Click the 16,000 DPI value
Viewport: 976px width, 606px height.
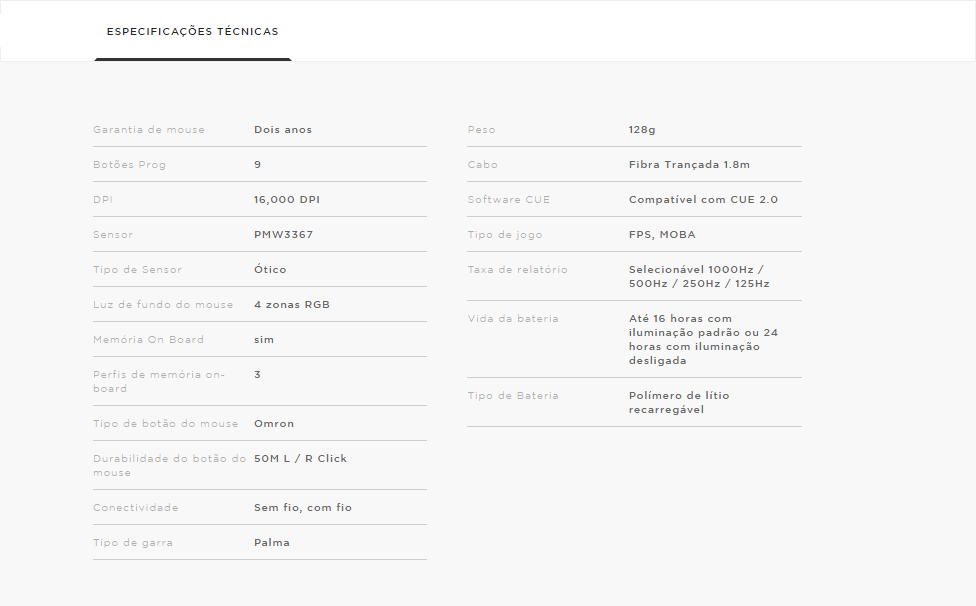(x=287, y=200)
